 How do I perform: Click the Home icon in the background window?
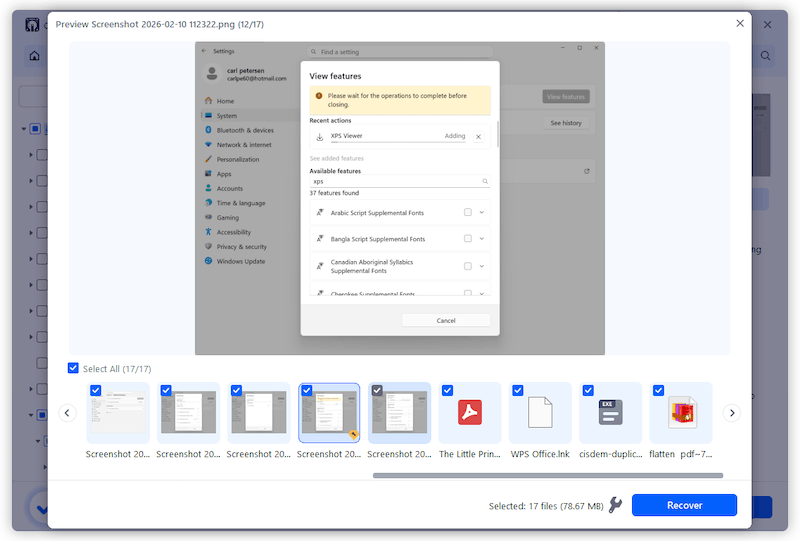pos(34,56)
